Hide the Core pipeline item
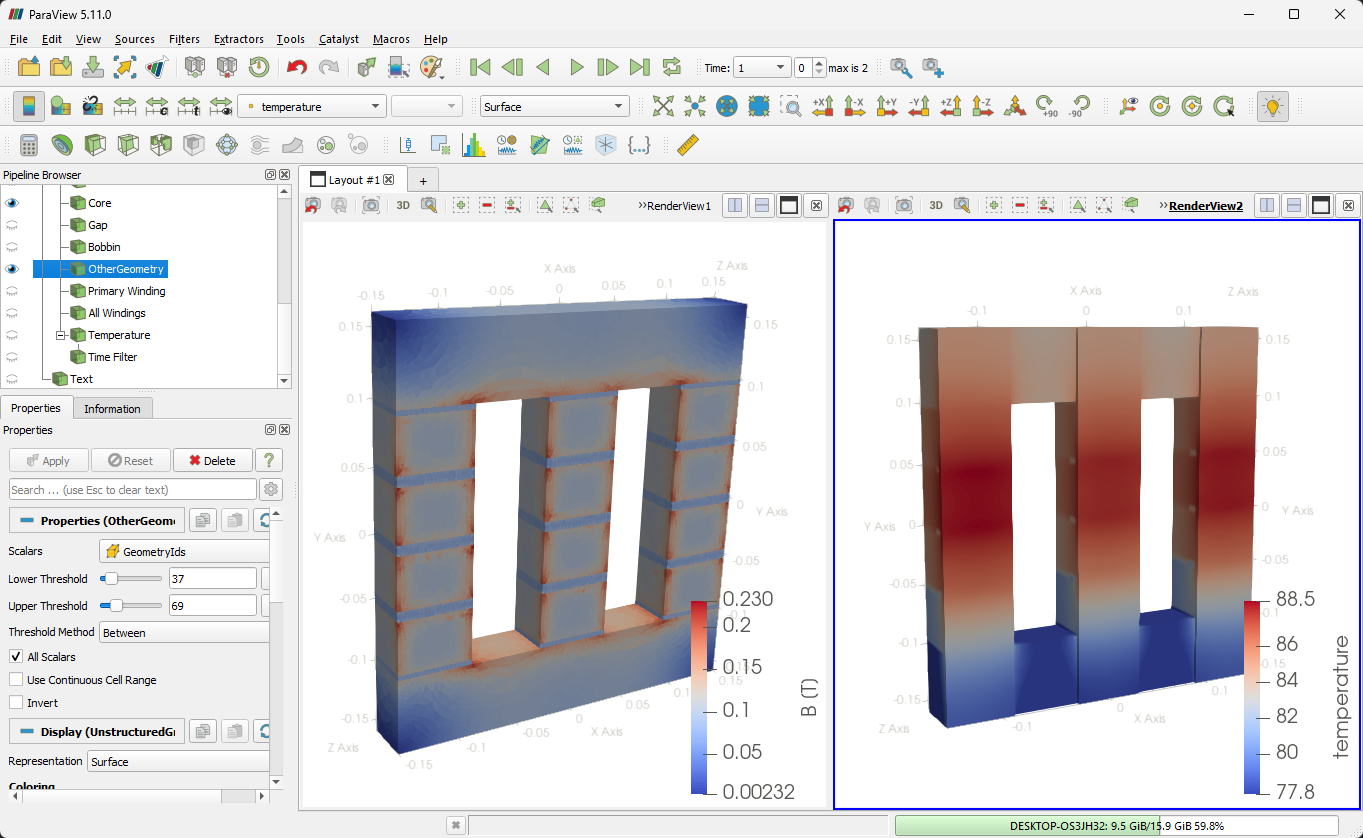 tap(13, 203)
